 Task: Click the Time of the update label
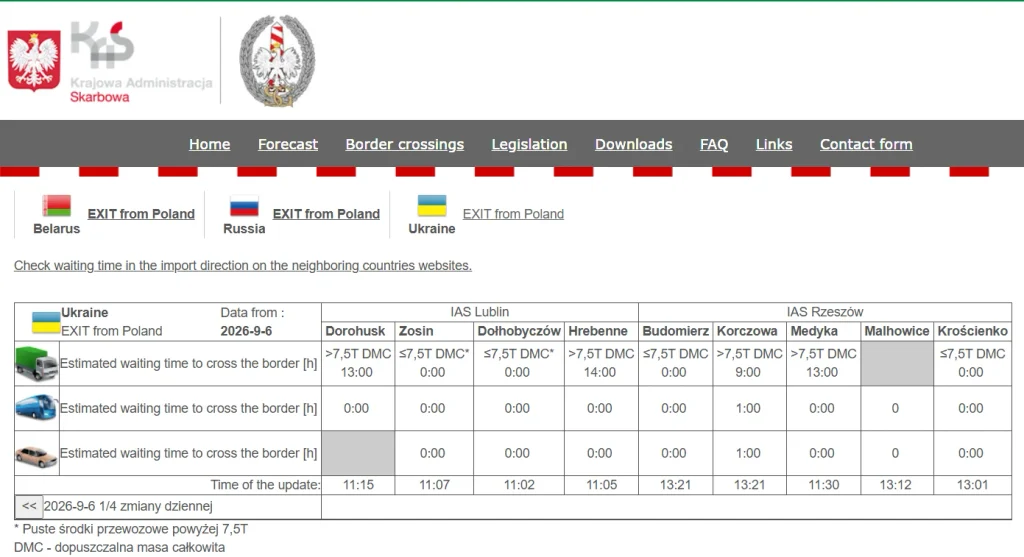[265, 485]
